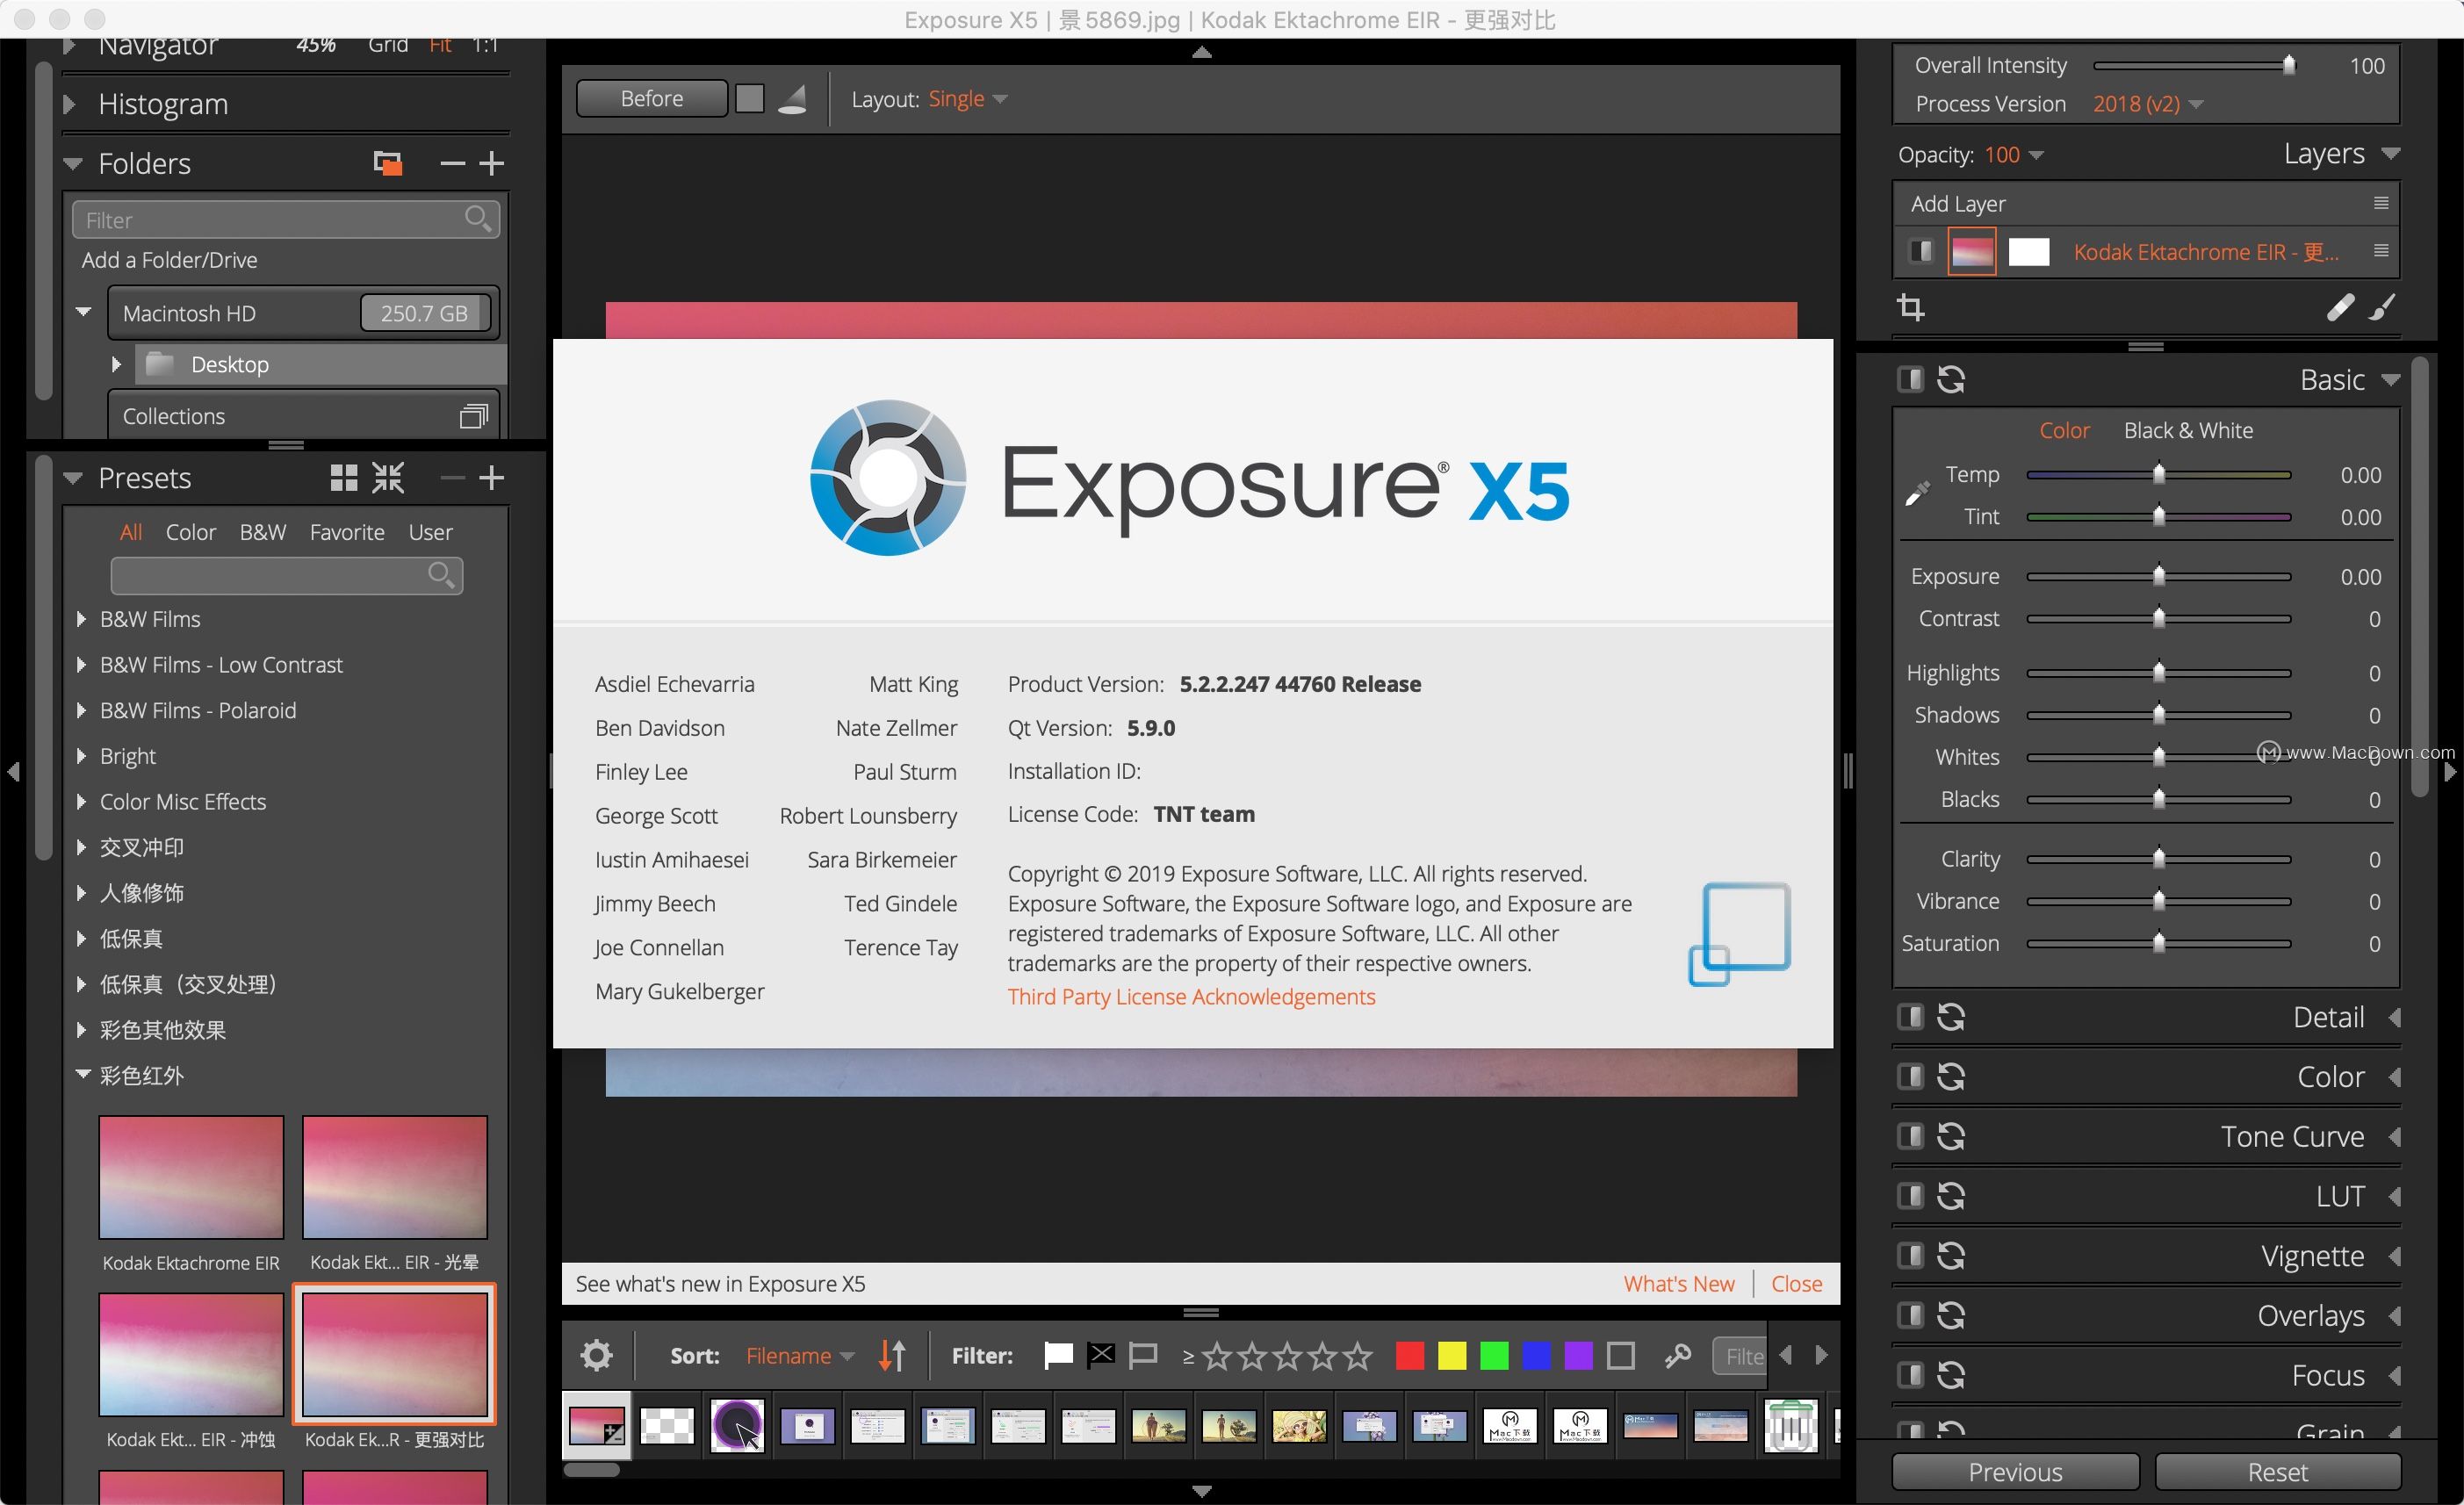Pick the layer mask brush tool
This screenshot has width=2464, height=1505.
click(2383, 307)
